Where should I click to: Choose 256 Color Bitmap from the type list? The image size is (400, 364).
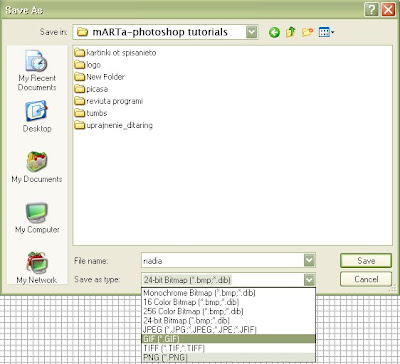point(228,311)
